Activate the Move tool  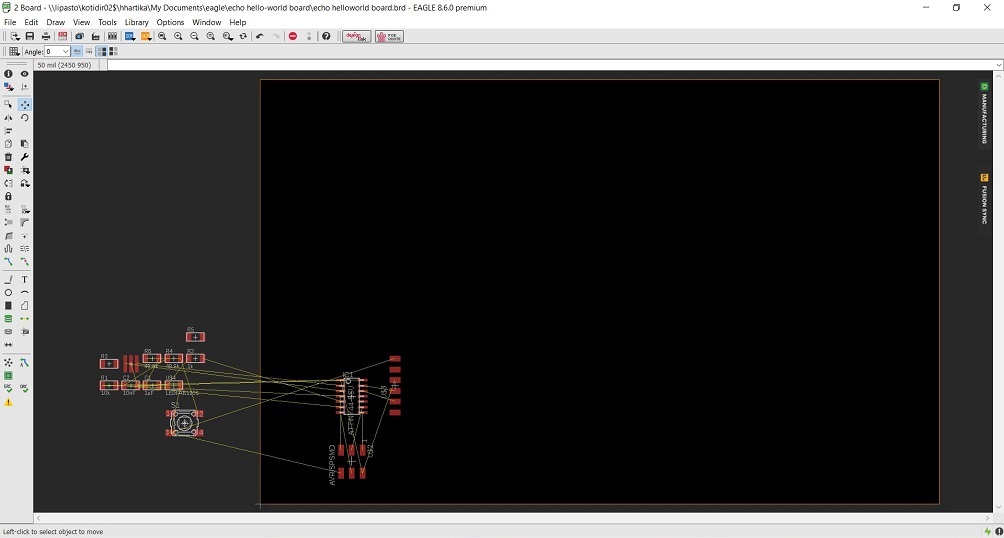click(24, 104)
